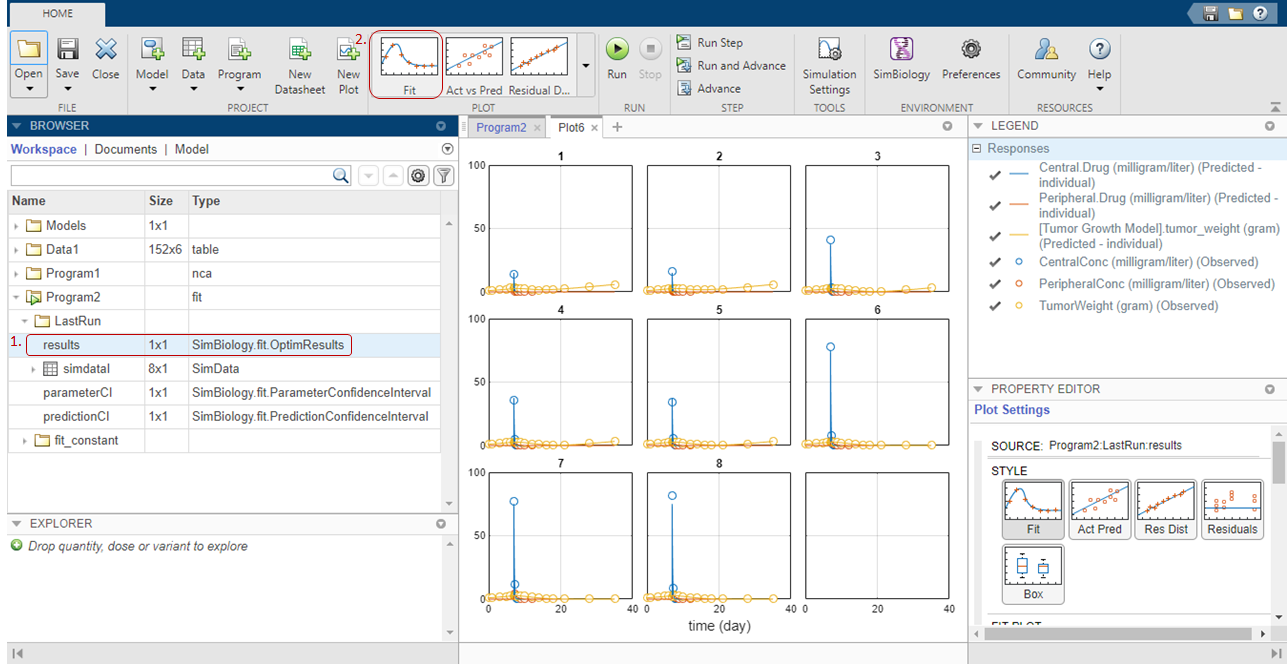Switch to the Plot6 document tab

571,127
